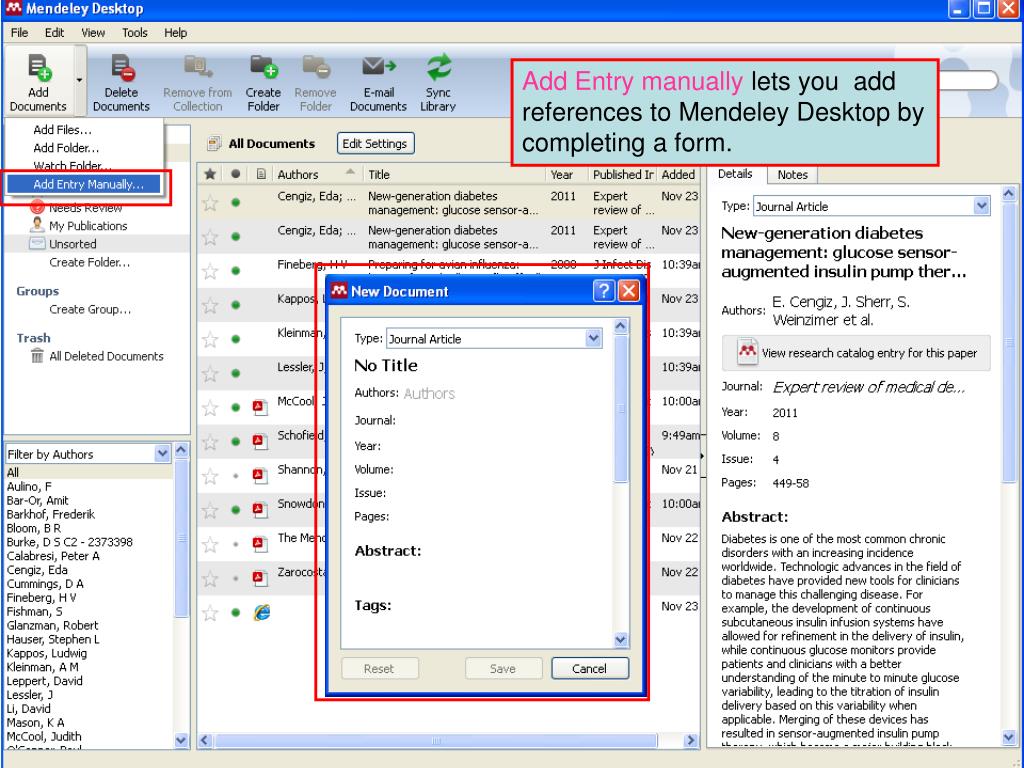Open PDF icon on Schofield row

click(260, 441)
